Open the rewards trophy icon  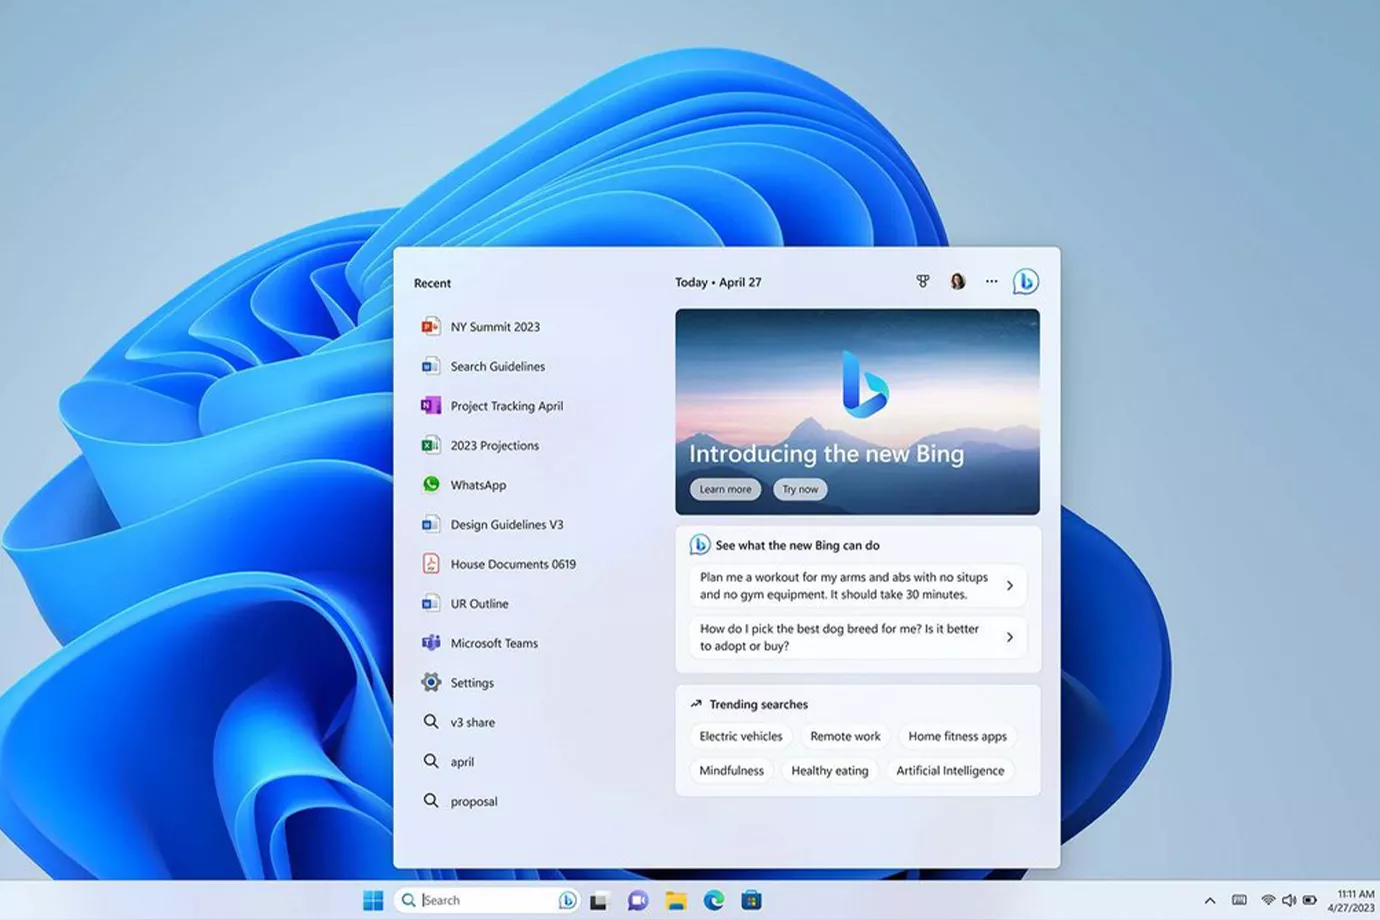click(x=923, y=282)
